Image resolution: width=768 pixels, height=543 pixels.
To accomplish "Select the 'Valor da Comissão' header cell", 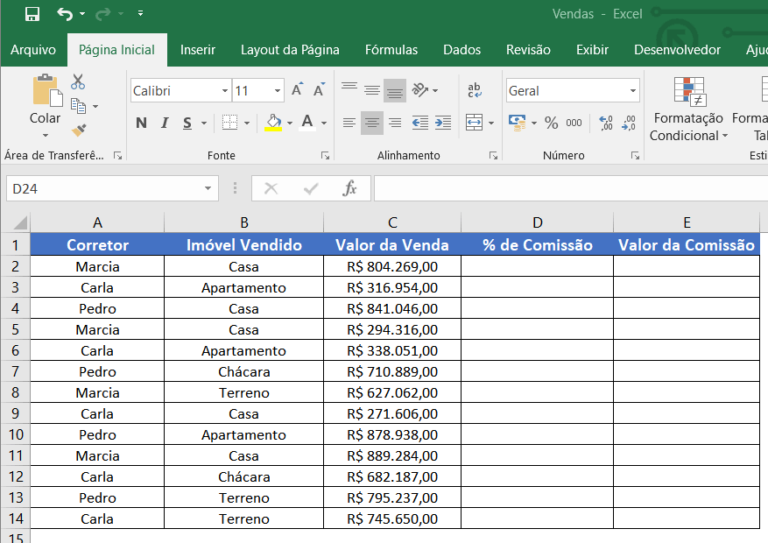I will [x=687, y=245].
